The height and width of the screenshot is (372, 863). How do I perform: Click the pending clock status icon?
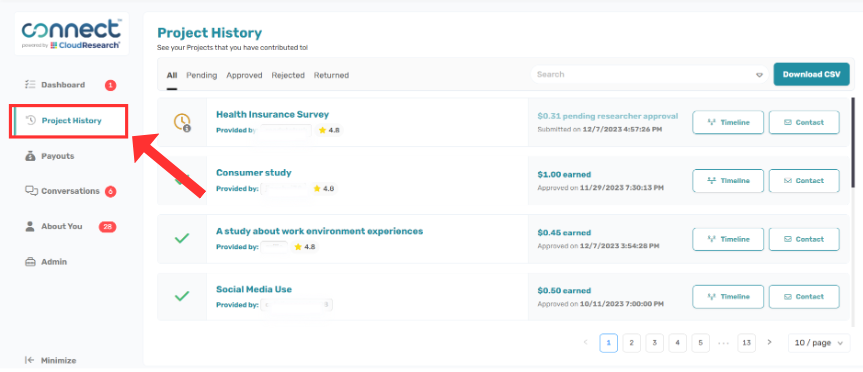point(182,122)
